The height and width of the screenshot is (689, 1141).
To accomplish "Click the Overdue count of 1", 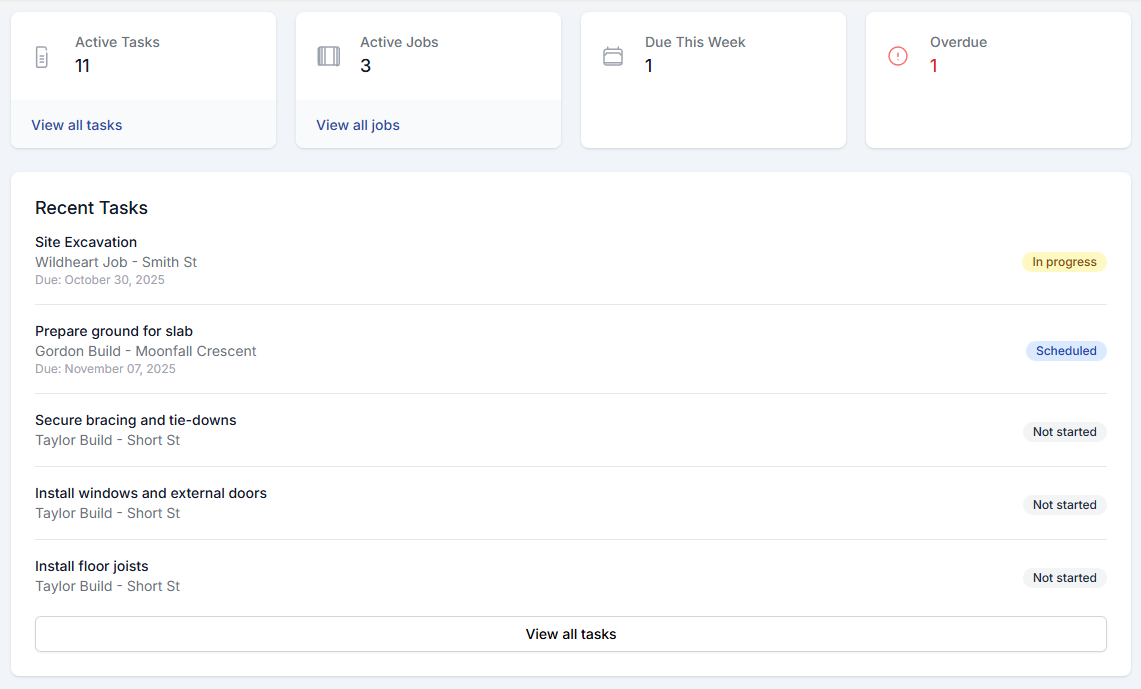I will (934, 66).
